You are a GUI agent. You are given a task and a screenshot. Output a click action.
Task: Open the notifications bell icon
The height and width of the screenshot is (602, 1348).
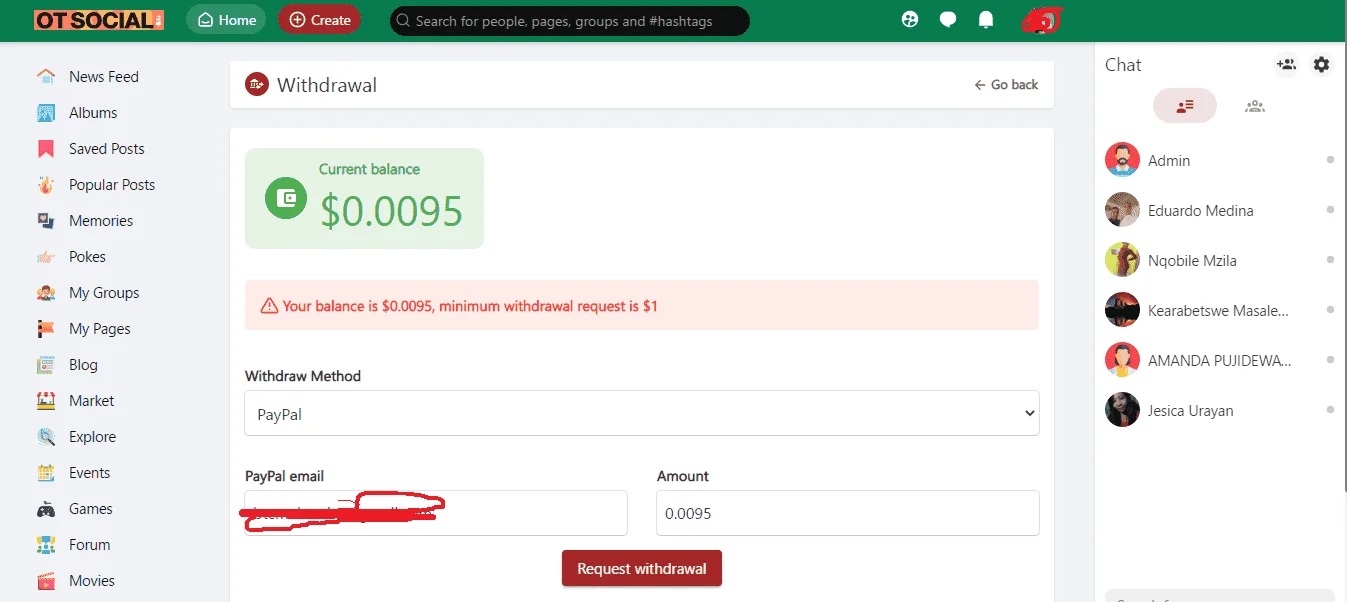click(x=986, y=19)
